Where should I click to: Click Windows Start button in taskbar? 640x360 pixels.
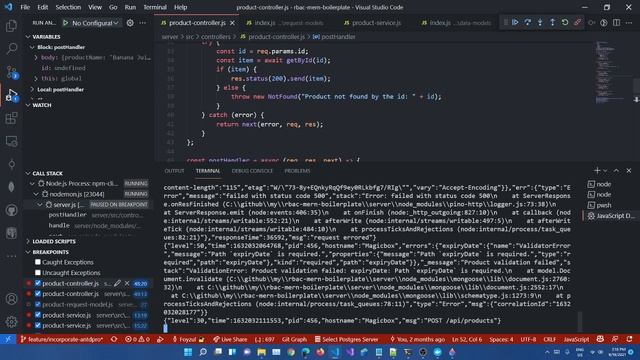188,352
